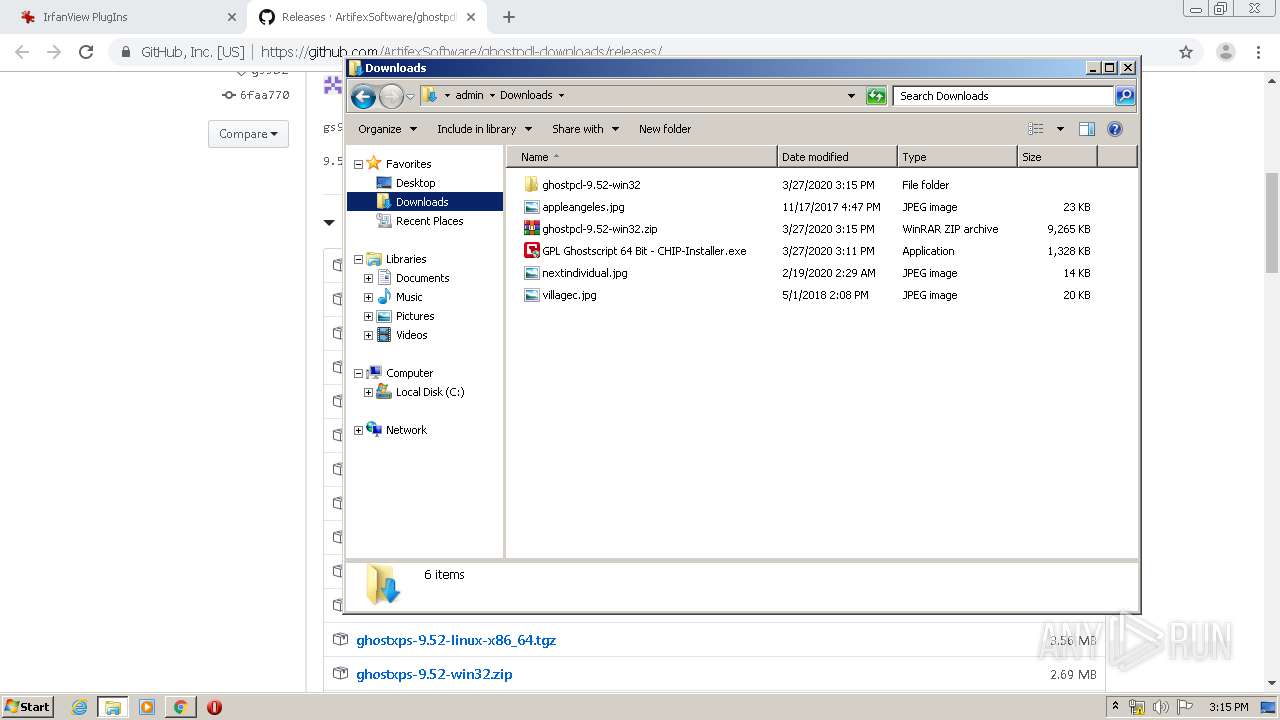Sort files by Type column header
The image size is (1280, 720).
(x=957, y=157)
